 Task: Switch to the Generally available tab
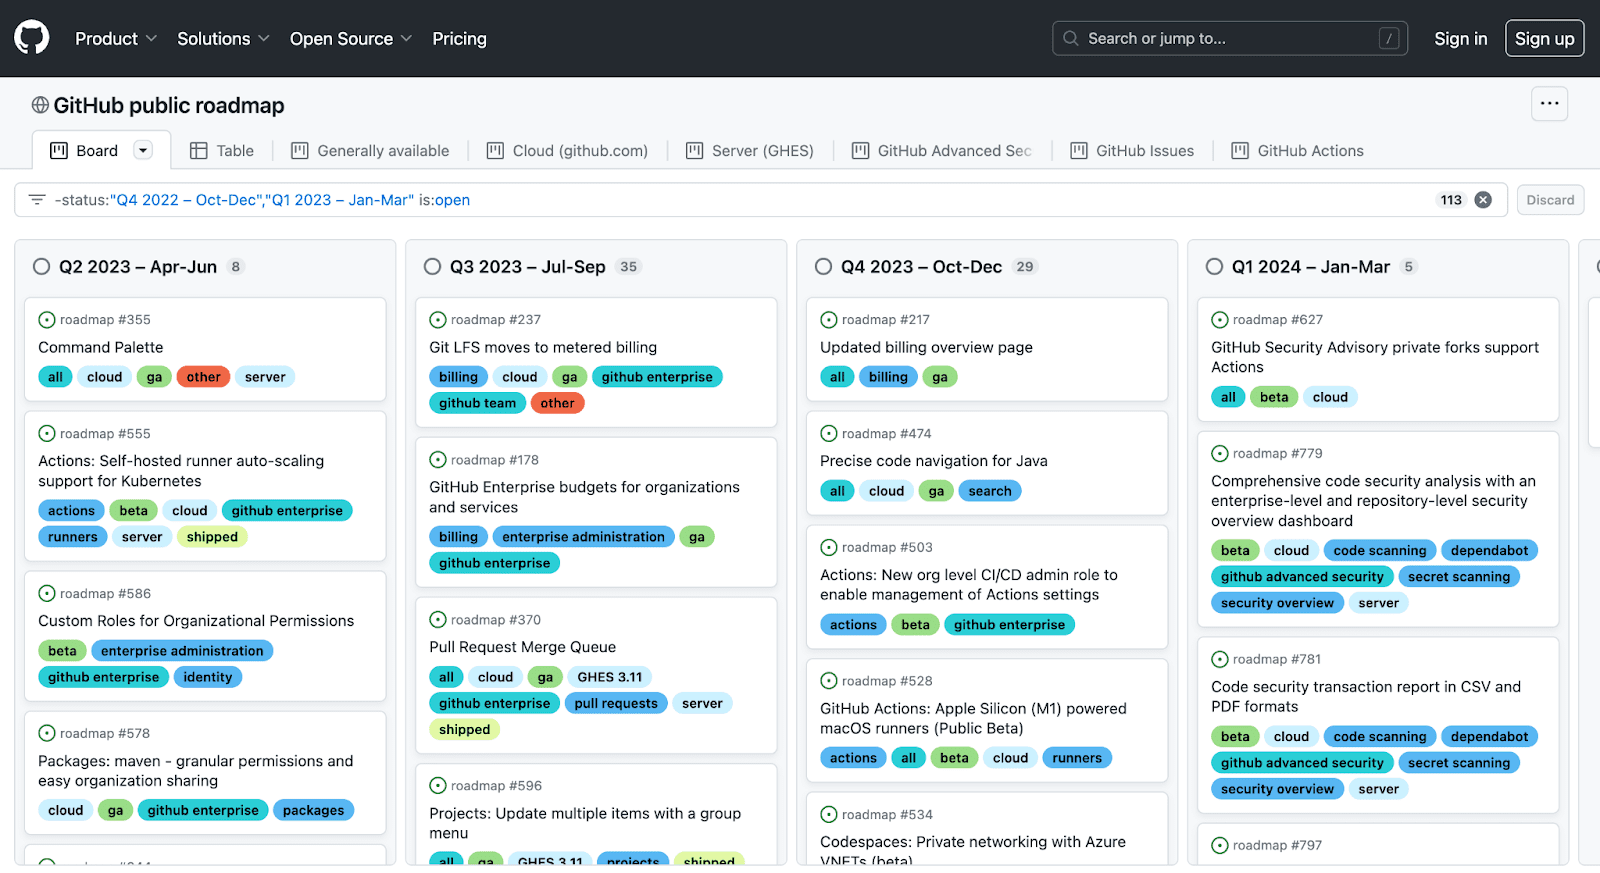point(370,151)
